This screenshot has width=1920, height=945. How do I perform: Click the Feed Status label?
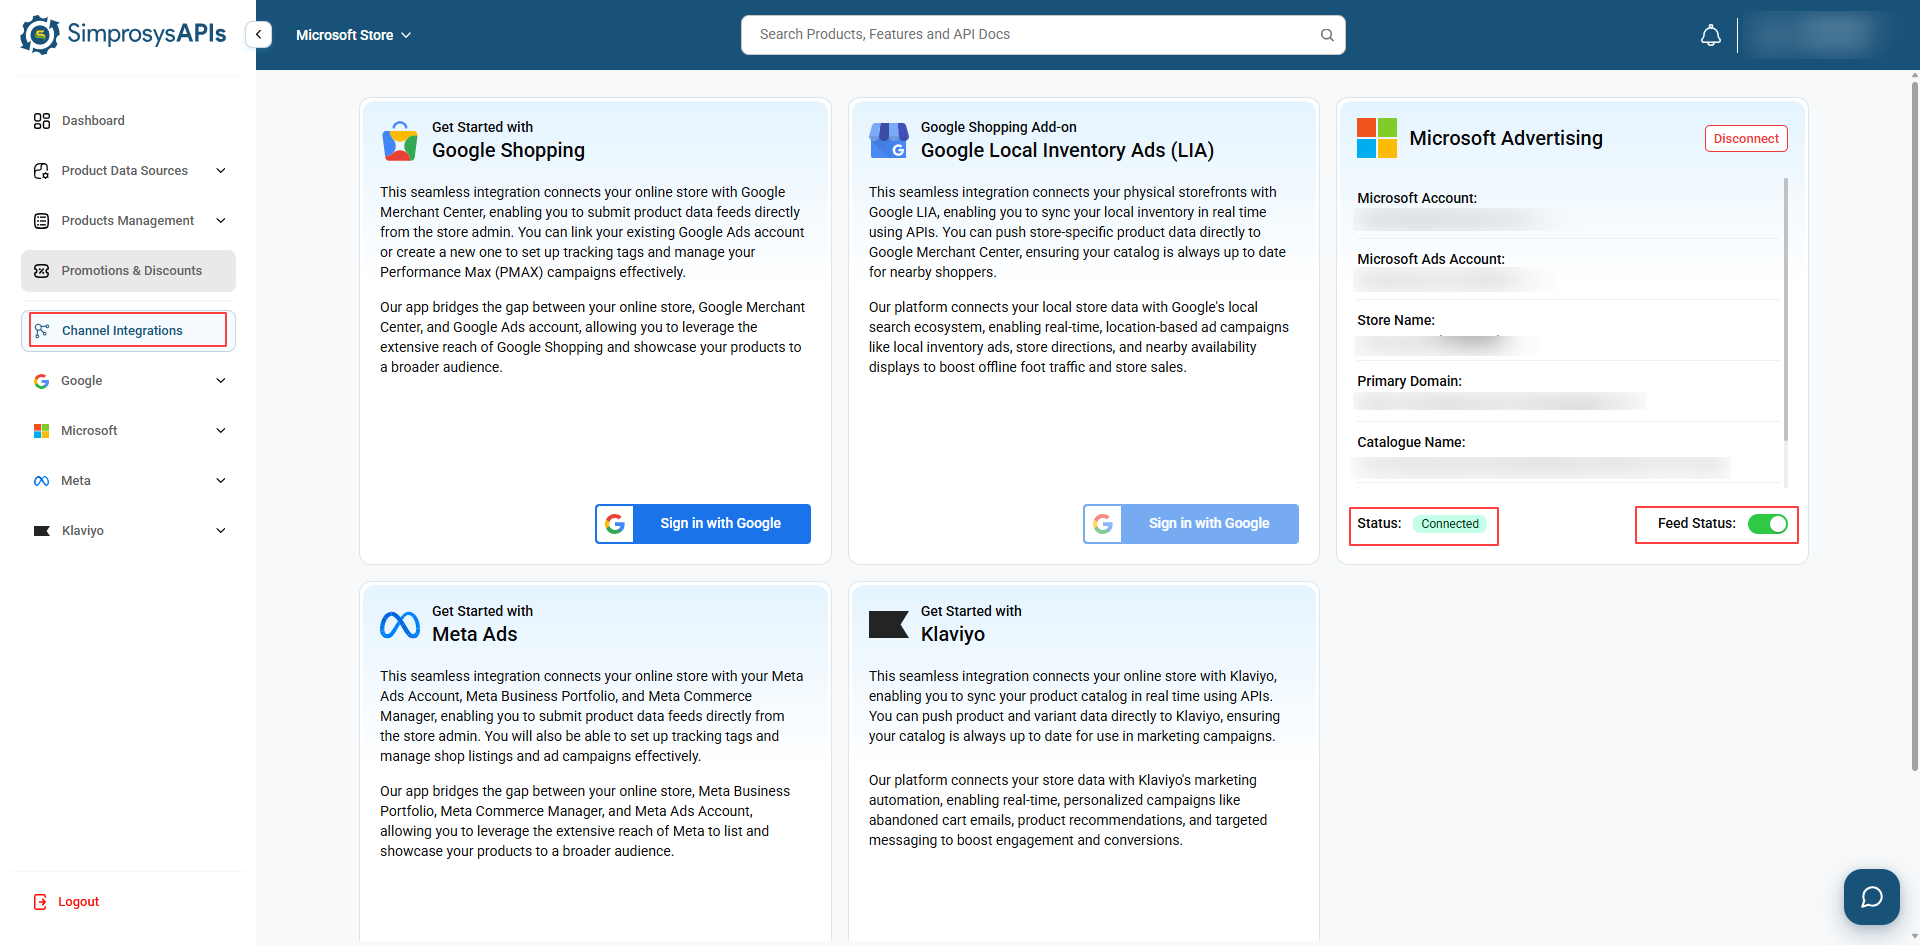coord(1697,523)
